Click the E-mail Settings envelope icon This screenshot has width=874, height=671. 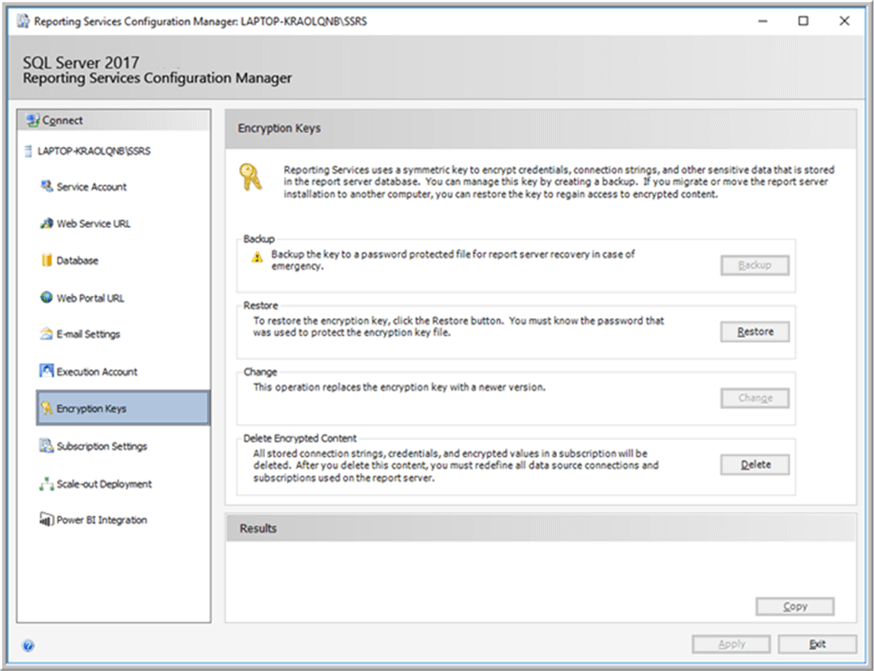[47, 334]
